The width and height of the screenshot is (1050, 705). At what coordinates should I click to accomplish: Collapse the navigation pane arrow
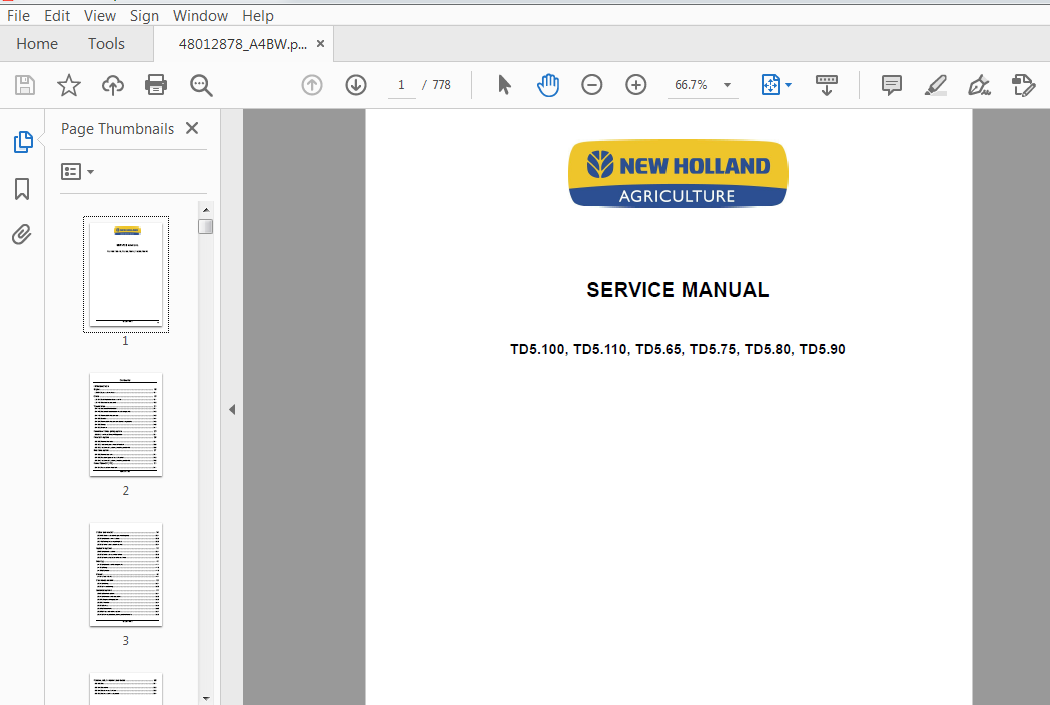(232, 409)
